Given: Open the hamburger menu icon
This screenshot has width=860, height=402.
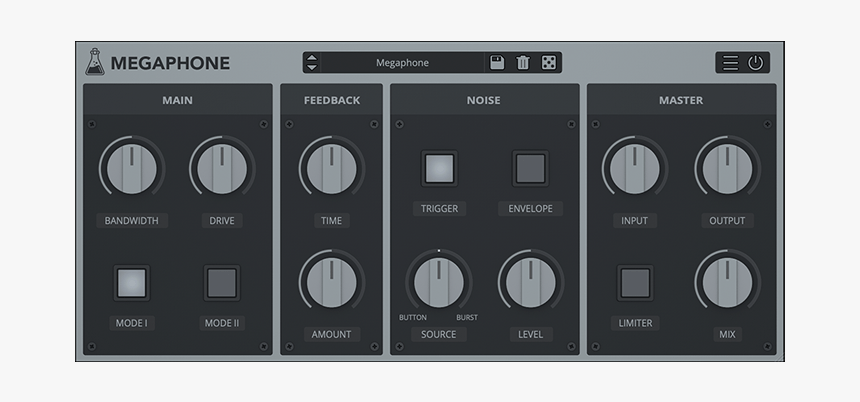Looking at the screenshot, I should tap(730, 63).
